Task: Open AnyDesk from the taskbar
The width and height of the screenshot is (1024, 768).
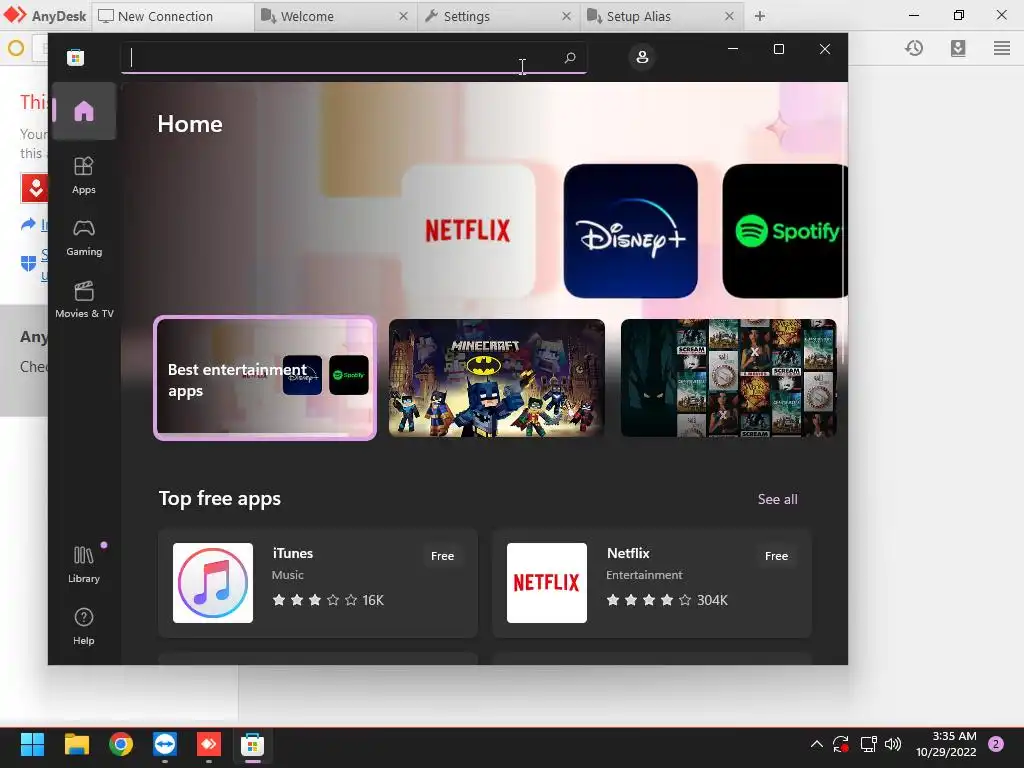Action: click(x=209, y=744)
